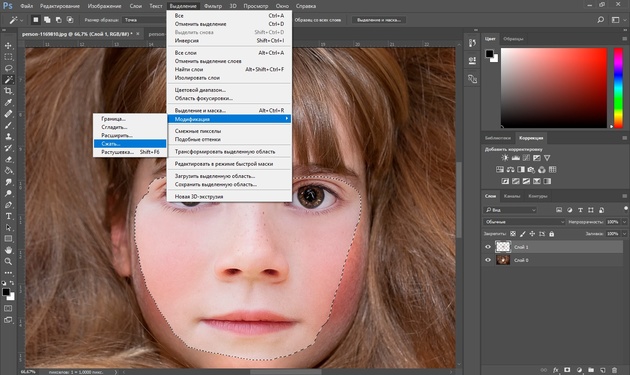
Task: Select Слой 0 layer thumbnail
Action: pyautogui.click(x=503, y=260)
